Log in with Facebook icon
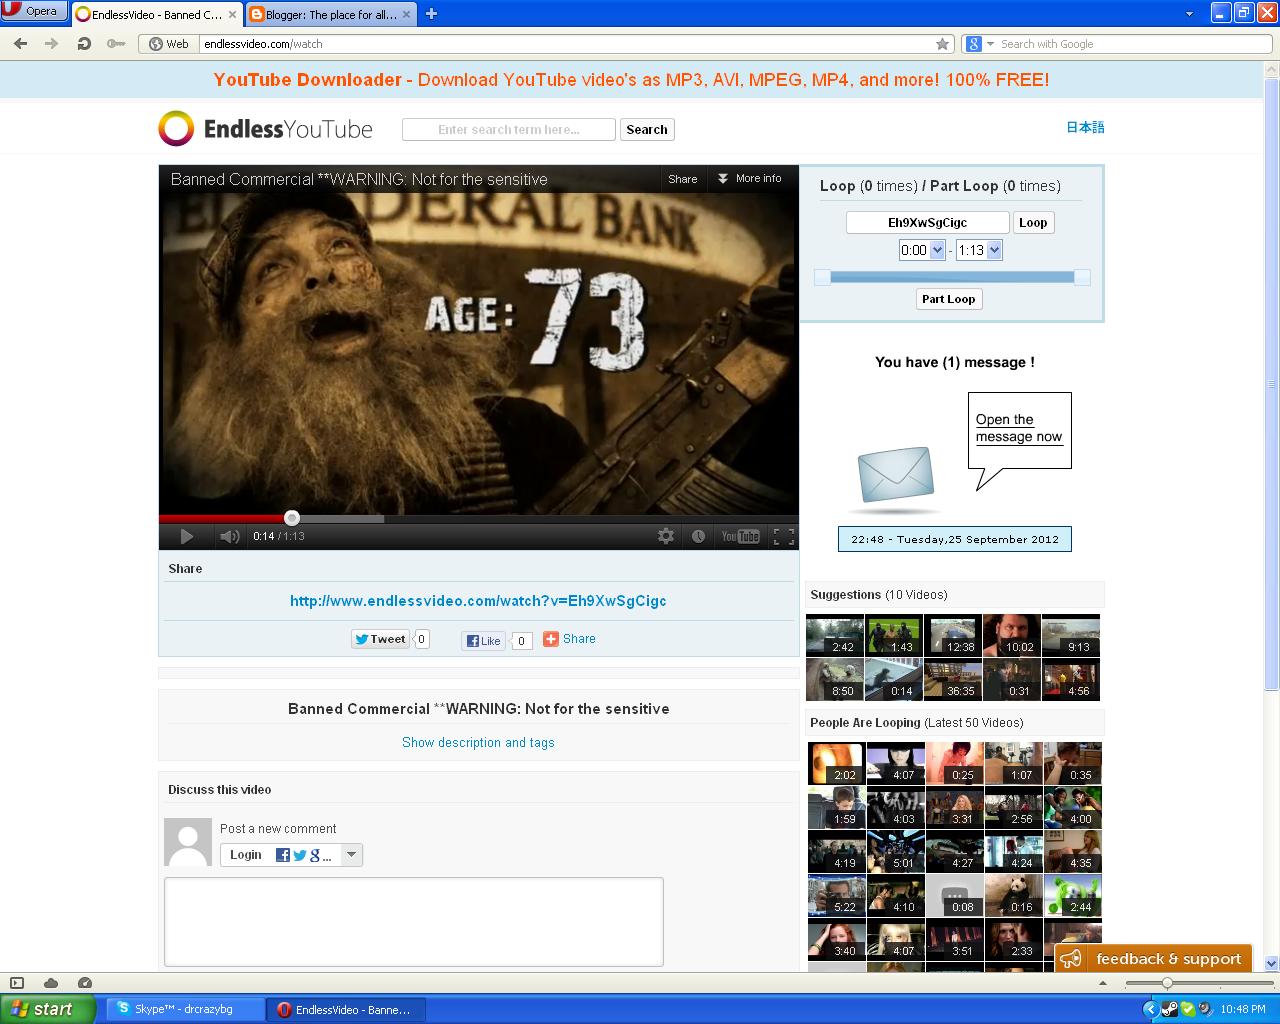1280x1024 pixels. tap(283, 855)
